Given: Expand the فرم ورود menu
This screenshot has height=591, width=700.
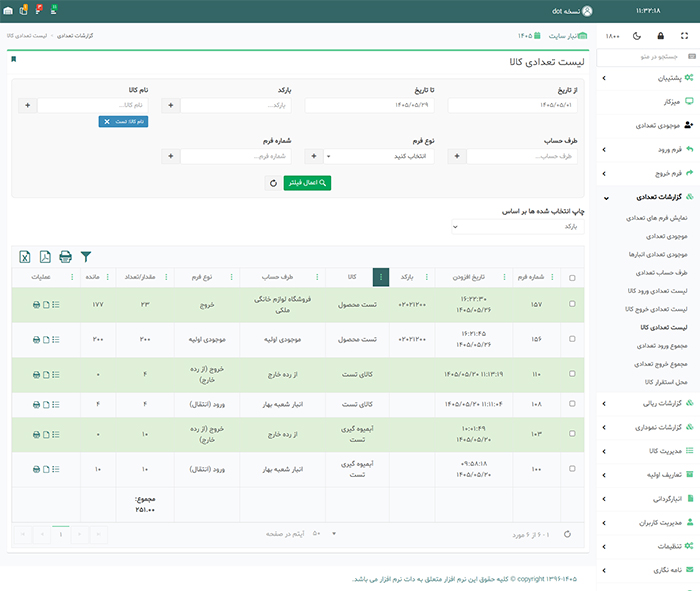Looking at the screenshot, I should (648, 150).
